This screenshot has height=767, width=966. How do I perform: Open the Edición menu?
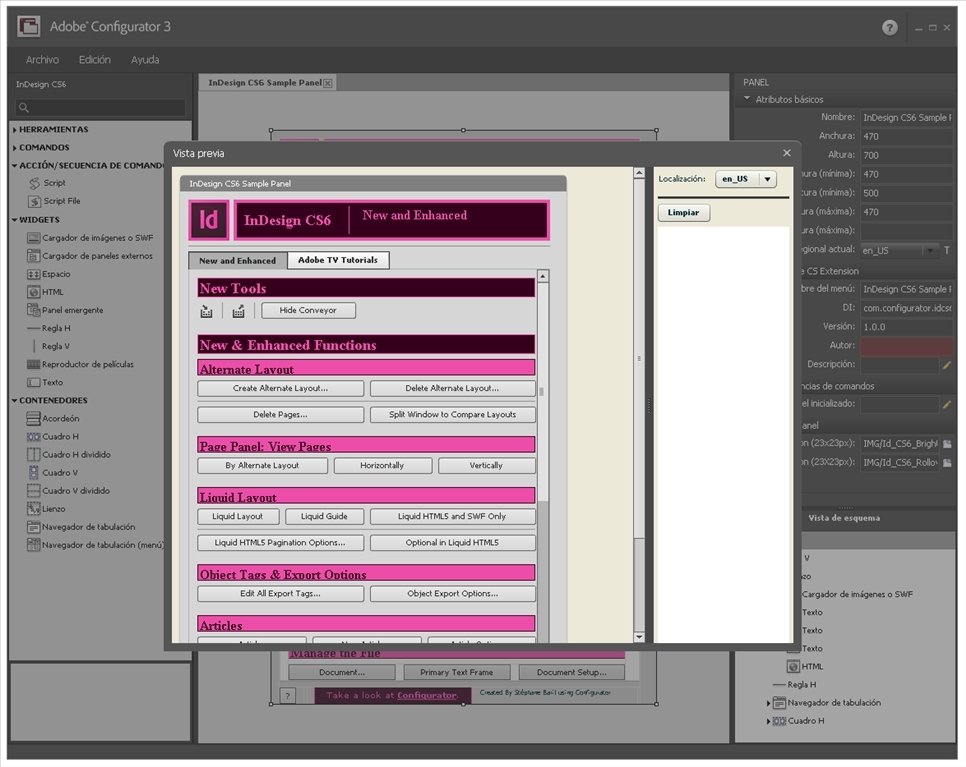(94, 60)
